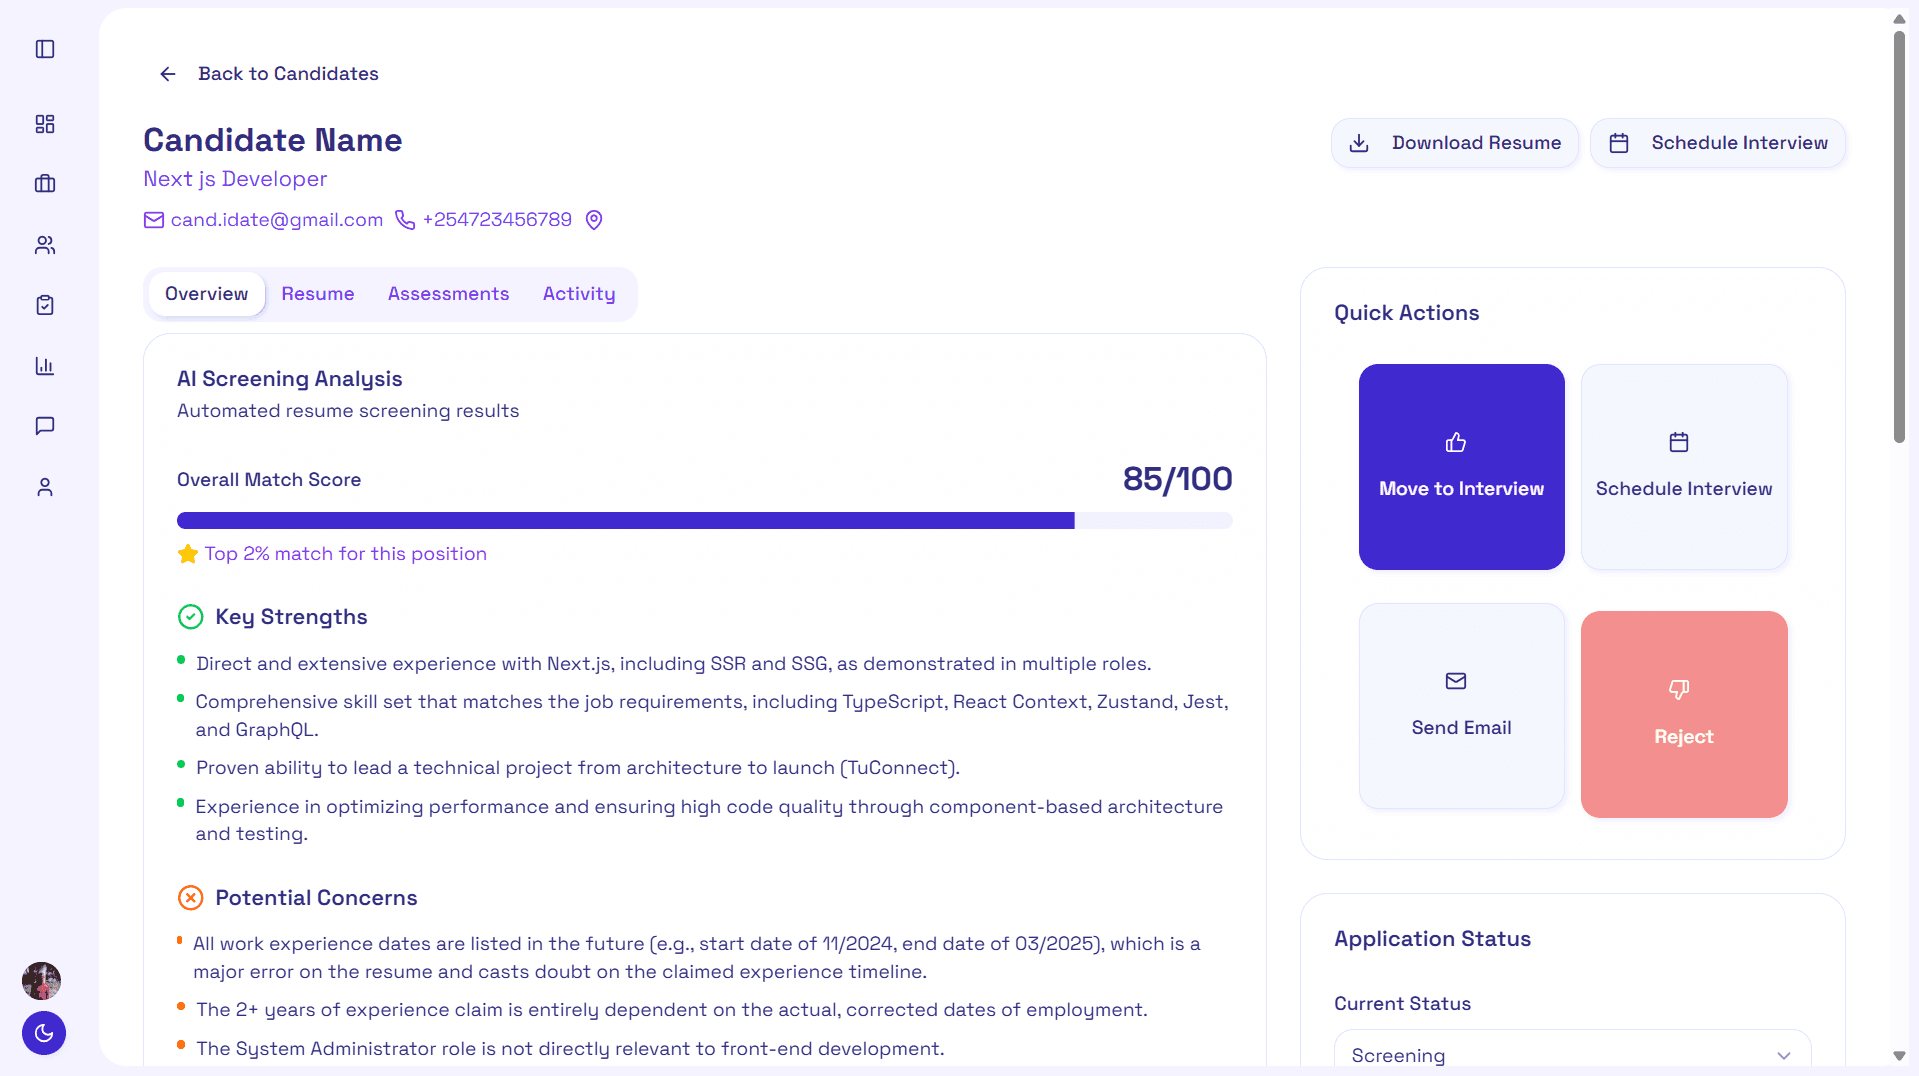Collapse the sidebar using the panel icon
This screenshot has width=1919, height=1076.
pos(44,48)
